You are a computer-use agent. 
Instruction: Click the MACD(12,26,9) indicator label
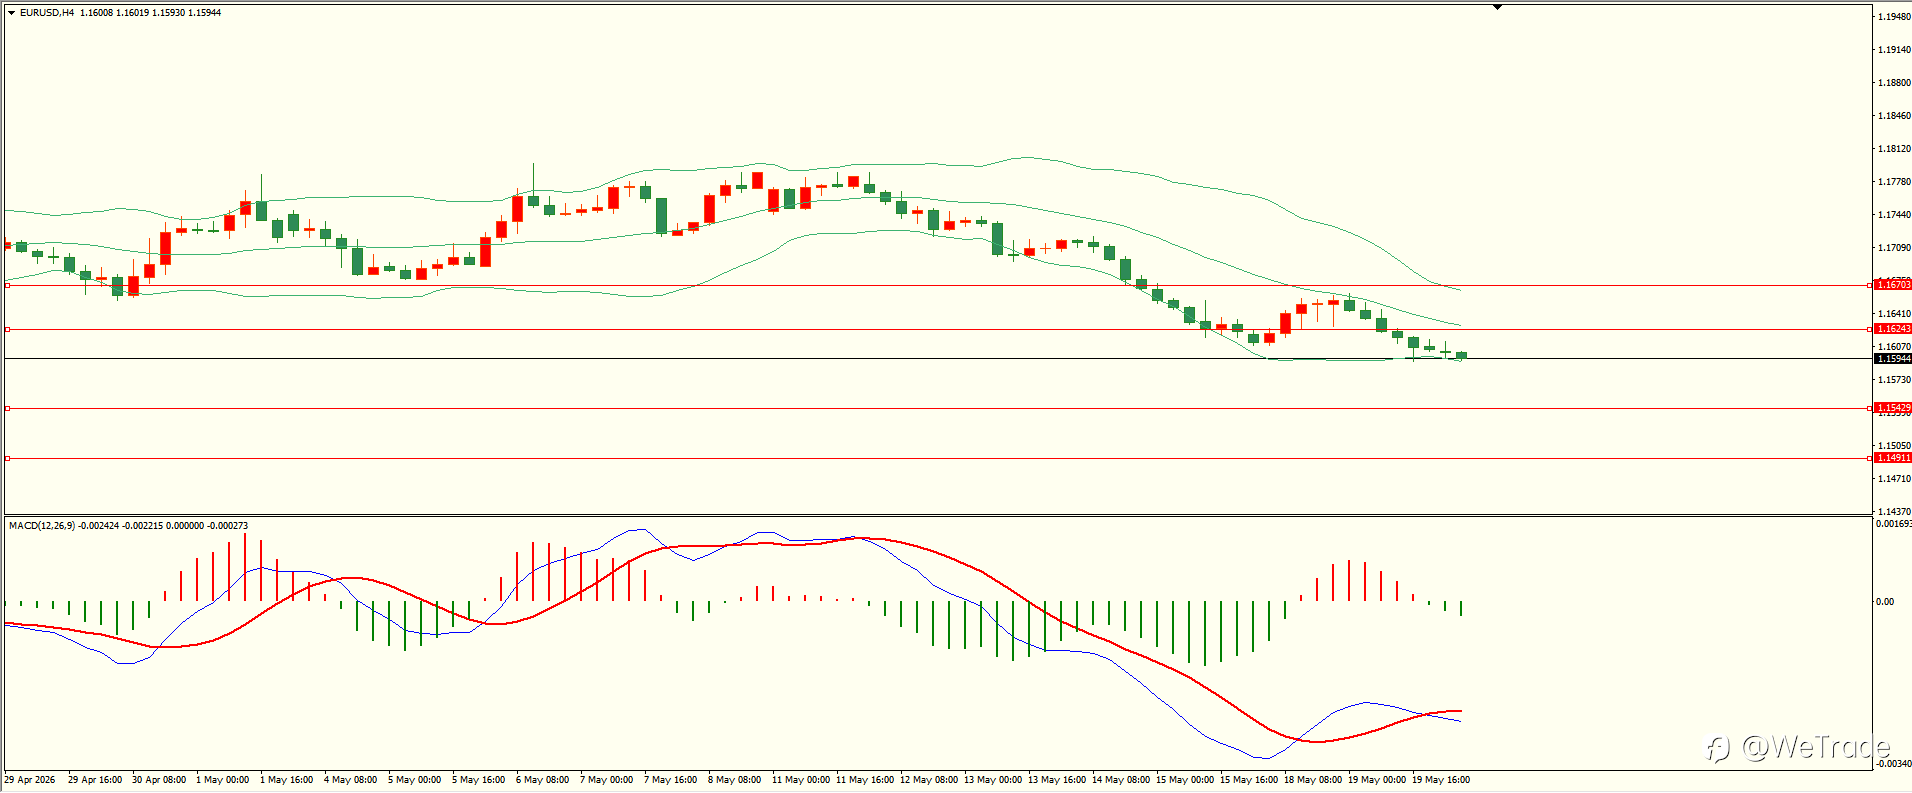tap(42, 525)
